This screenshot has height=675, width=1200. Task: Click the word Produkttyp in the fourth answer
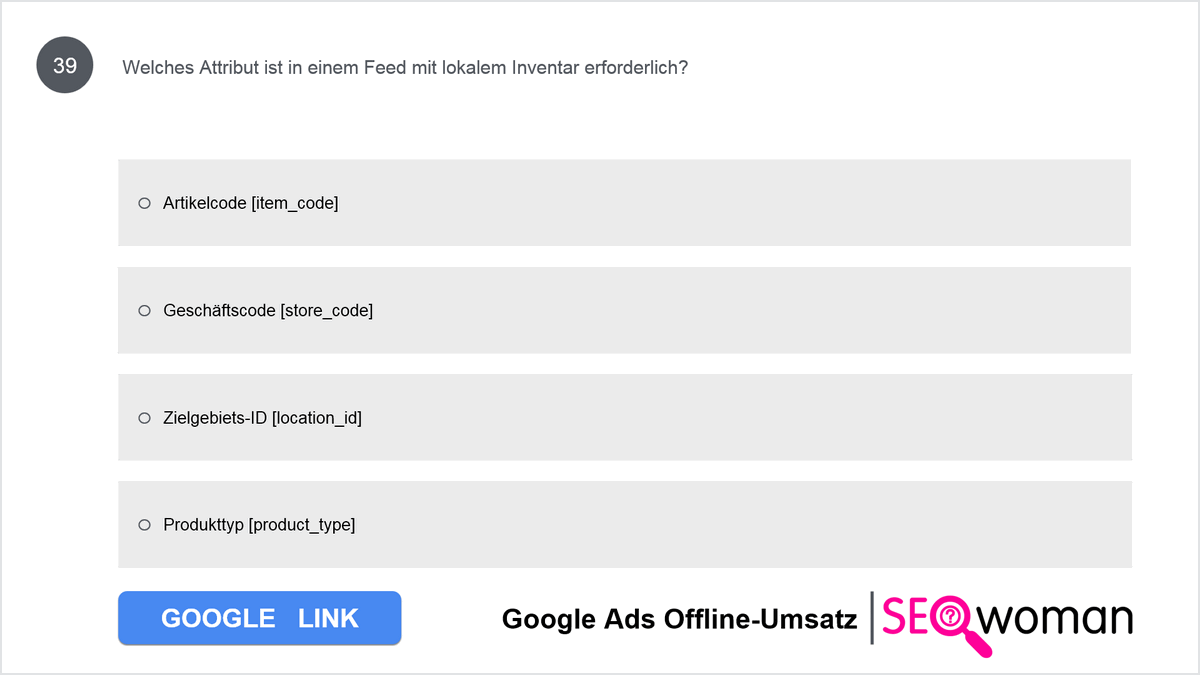[204, 525]
